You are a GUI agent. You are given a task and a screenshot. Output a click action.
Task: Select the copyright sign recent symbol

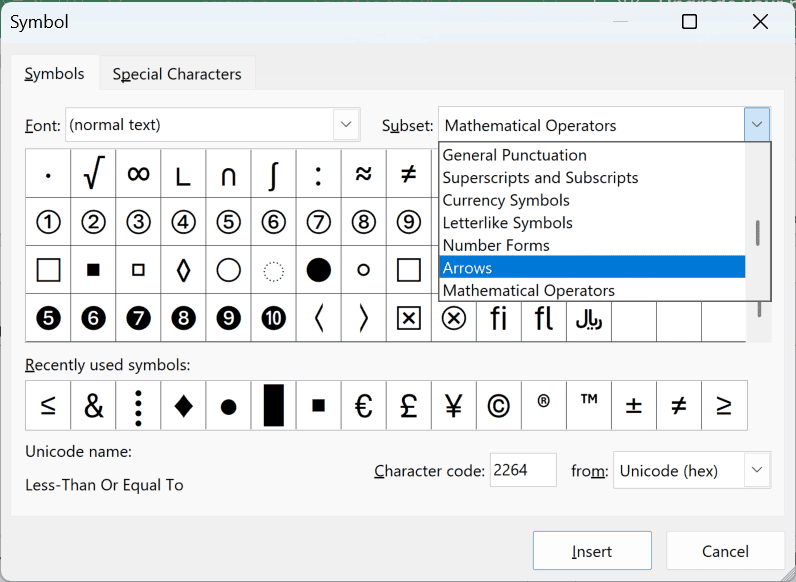[499, 405]
